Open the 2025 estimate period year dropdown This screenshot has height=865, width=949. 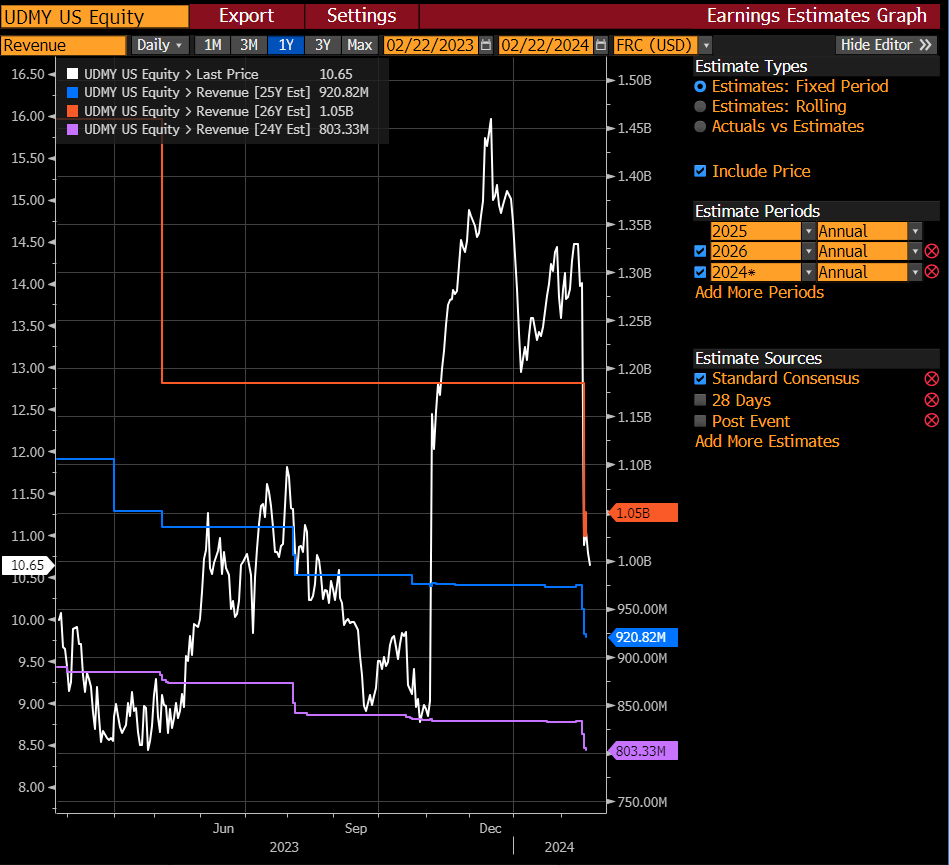807,231
